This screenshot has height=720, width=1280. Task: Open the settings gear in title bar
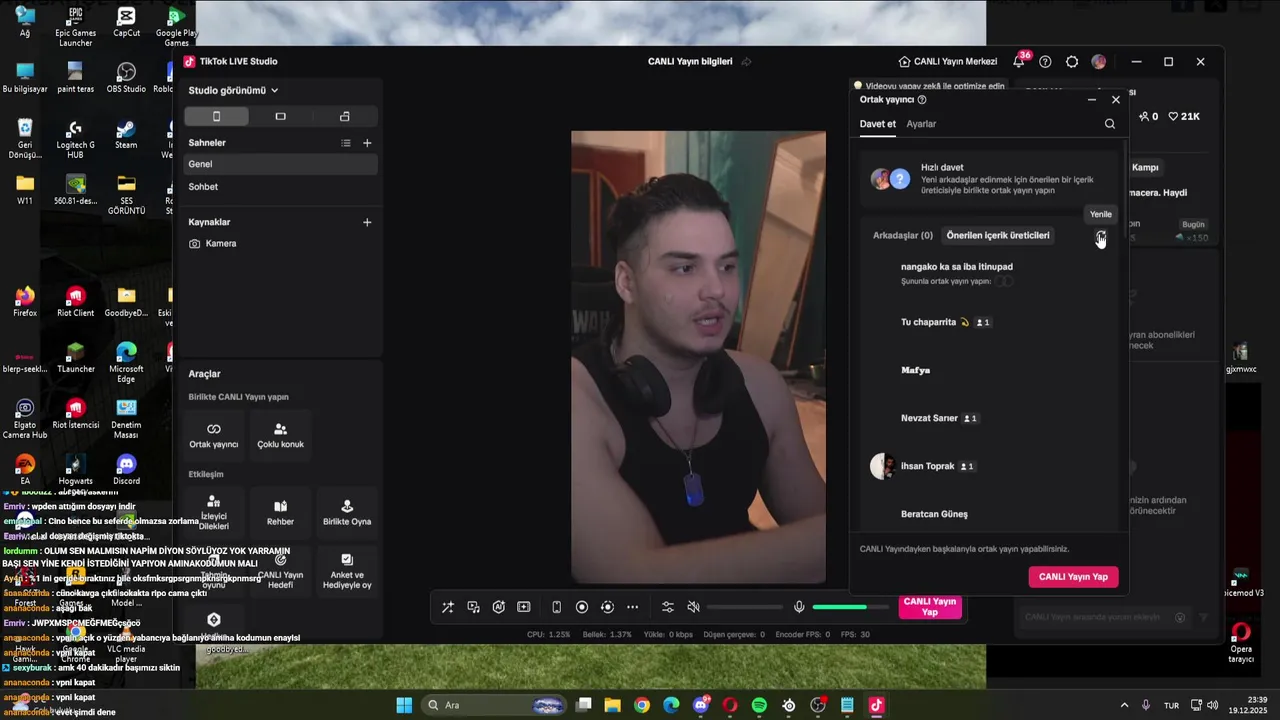[1072, 61]
